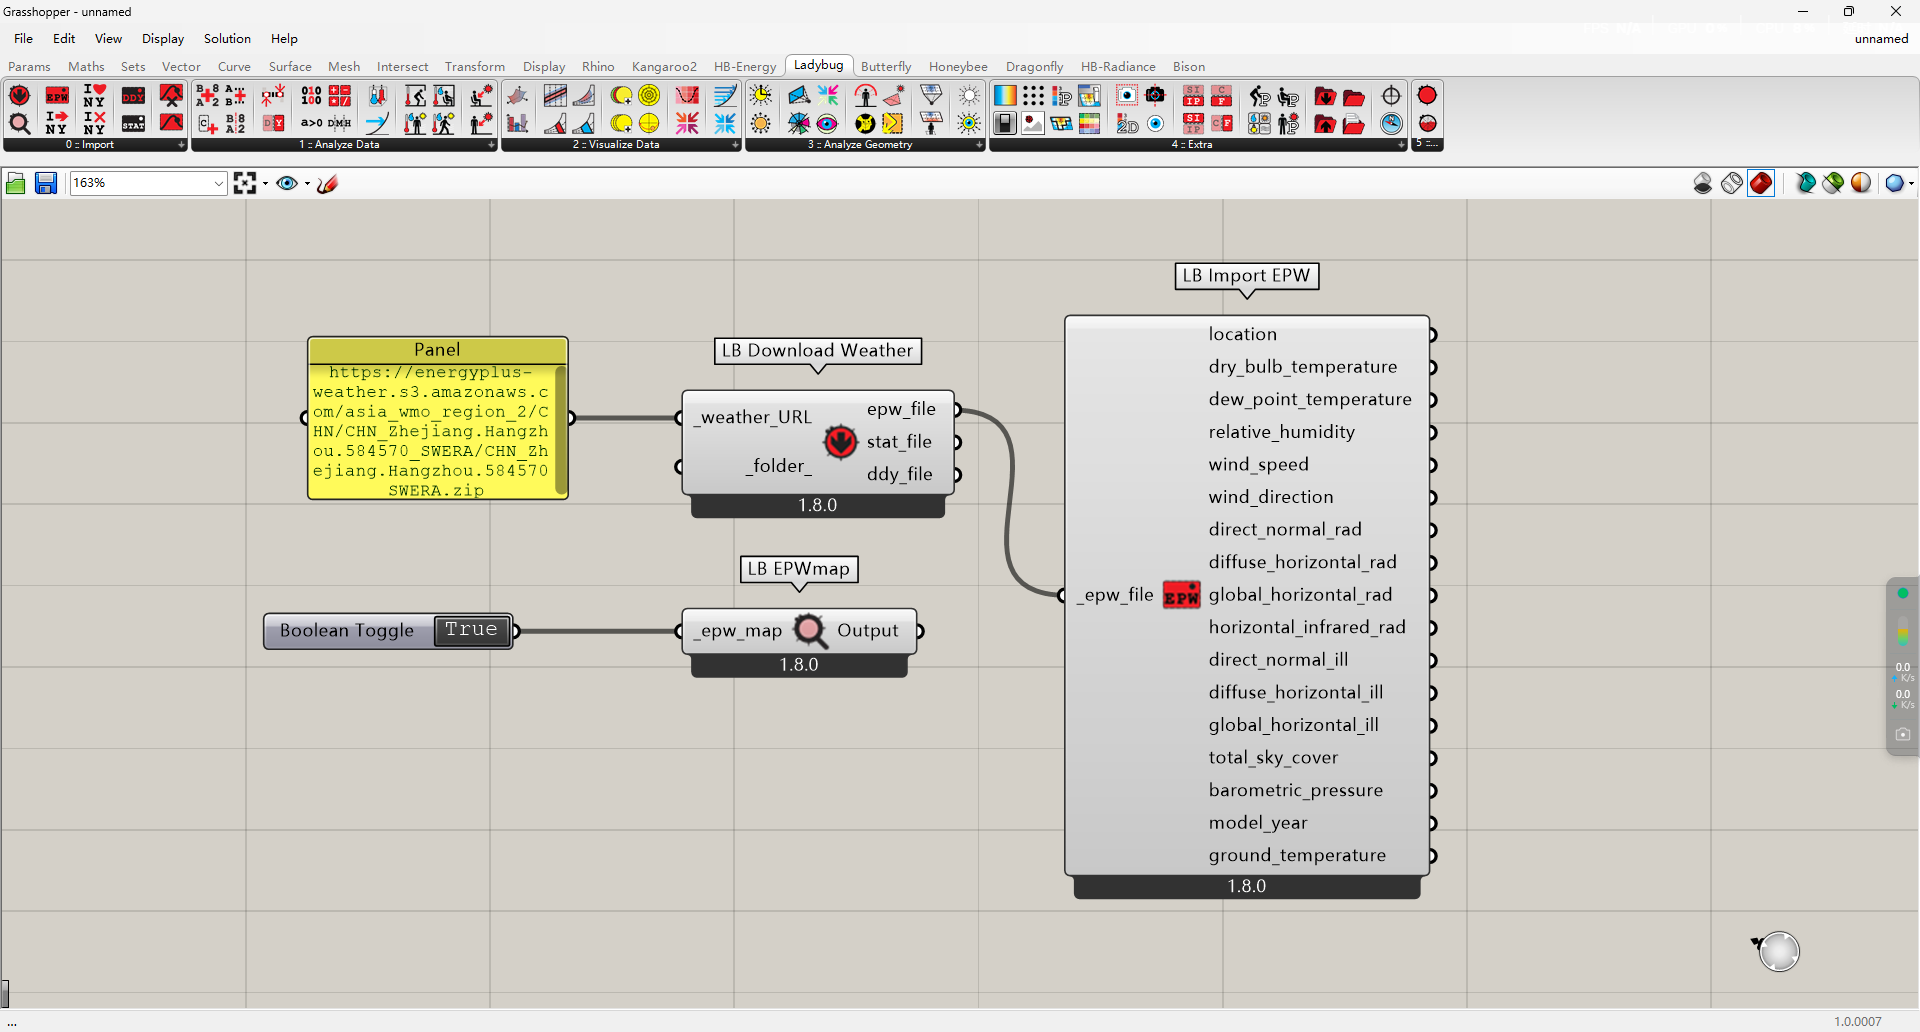Expand the Import panel group arrow
Screen dimensions: 1920x1032
pos(181,145)
